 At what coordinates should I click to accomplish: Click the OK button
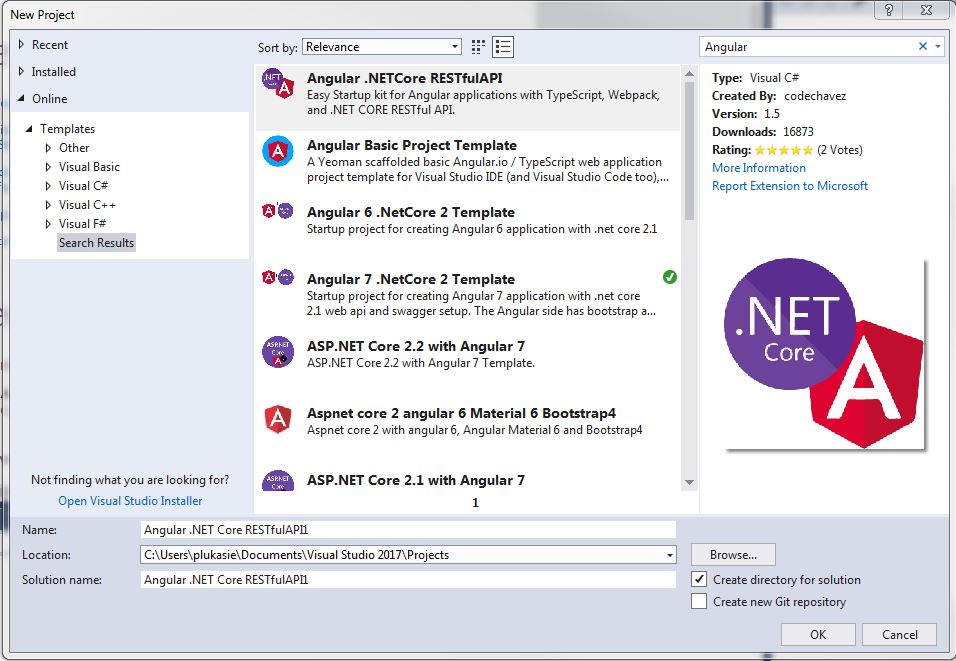818,635
